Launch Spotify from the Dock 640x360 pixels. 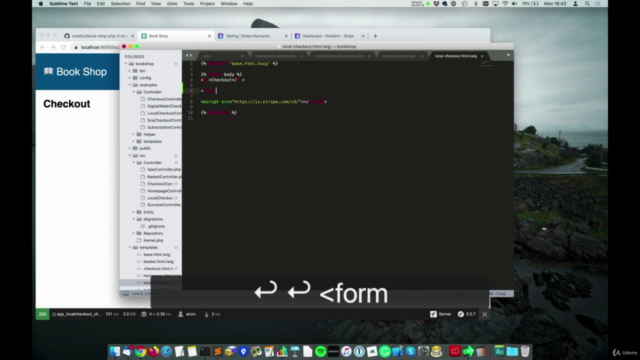[321, 351]
